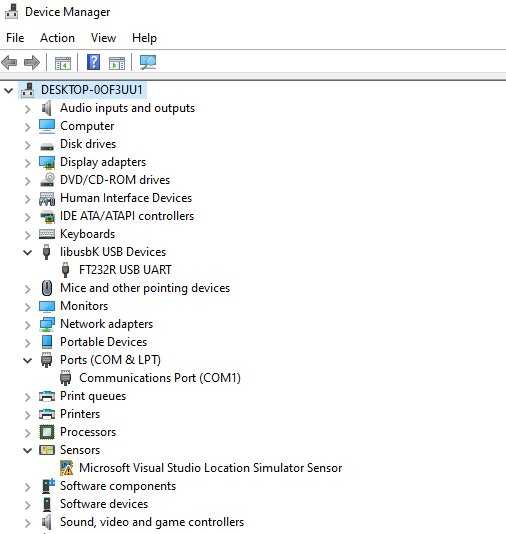Expand the Keyboards chevron
Screen dimensions: 506x534
tap(28, 235)
